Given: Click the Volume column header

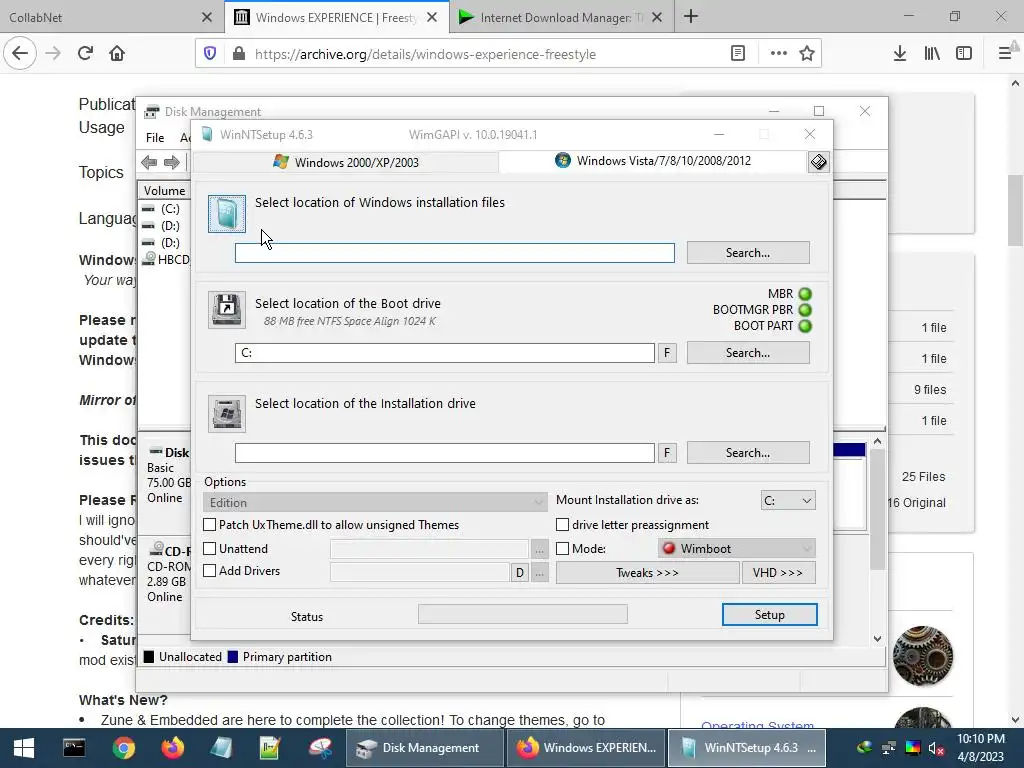Looking at the screenshot, I should coord(165,191).
